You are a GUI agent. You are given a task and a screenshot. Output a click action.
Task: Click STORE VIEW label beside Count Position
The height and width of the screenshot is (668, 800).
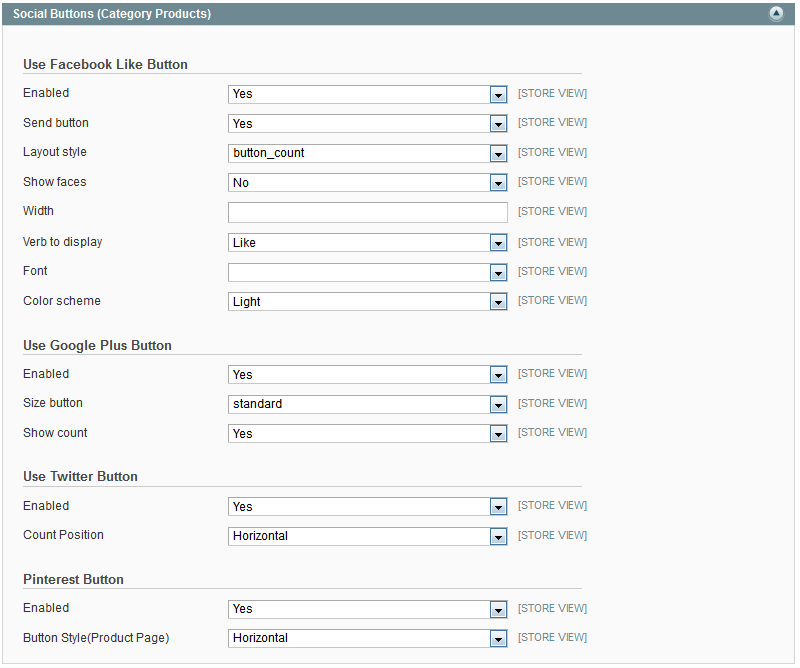(x=552, y=536)
